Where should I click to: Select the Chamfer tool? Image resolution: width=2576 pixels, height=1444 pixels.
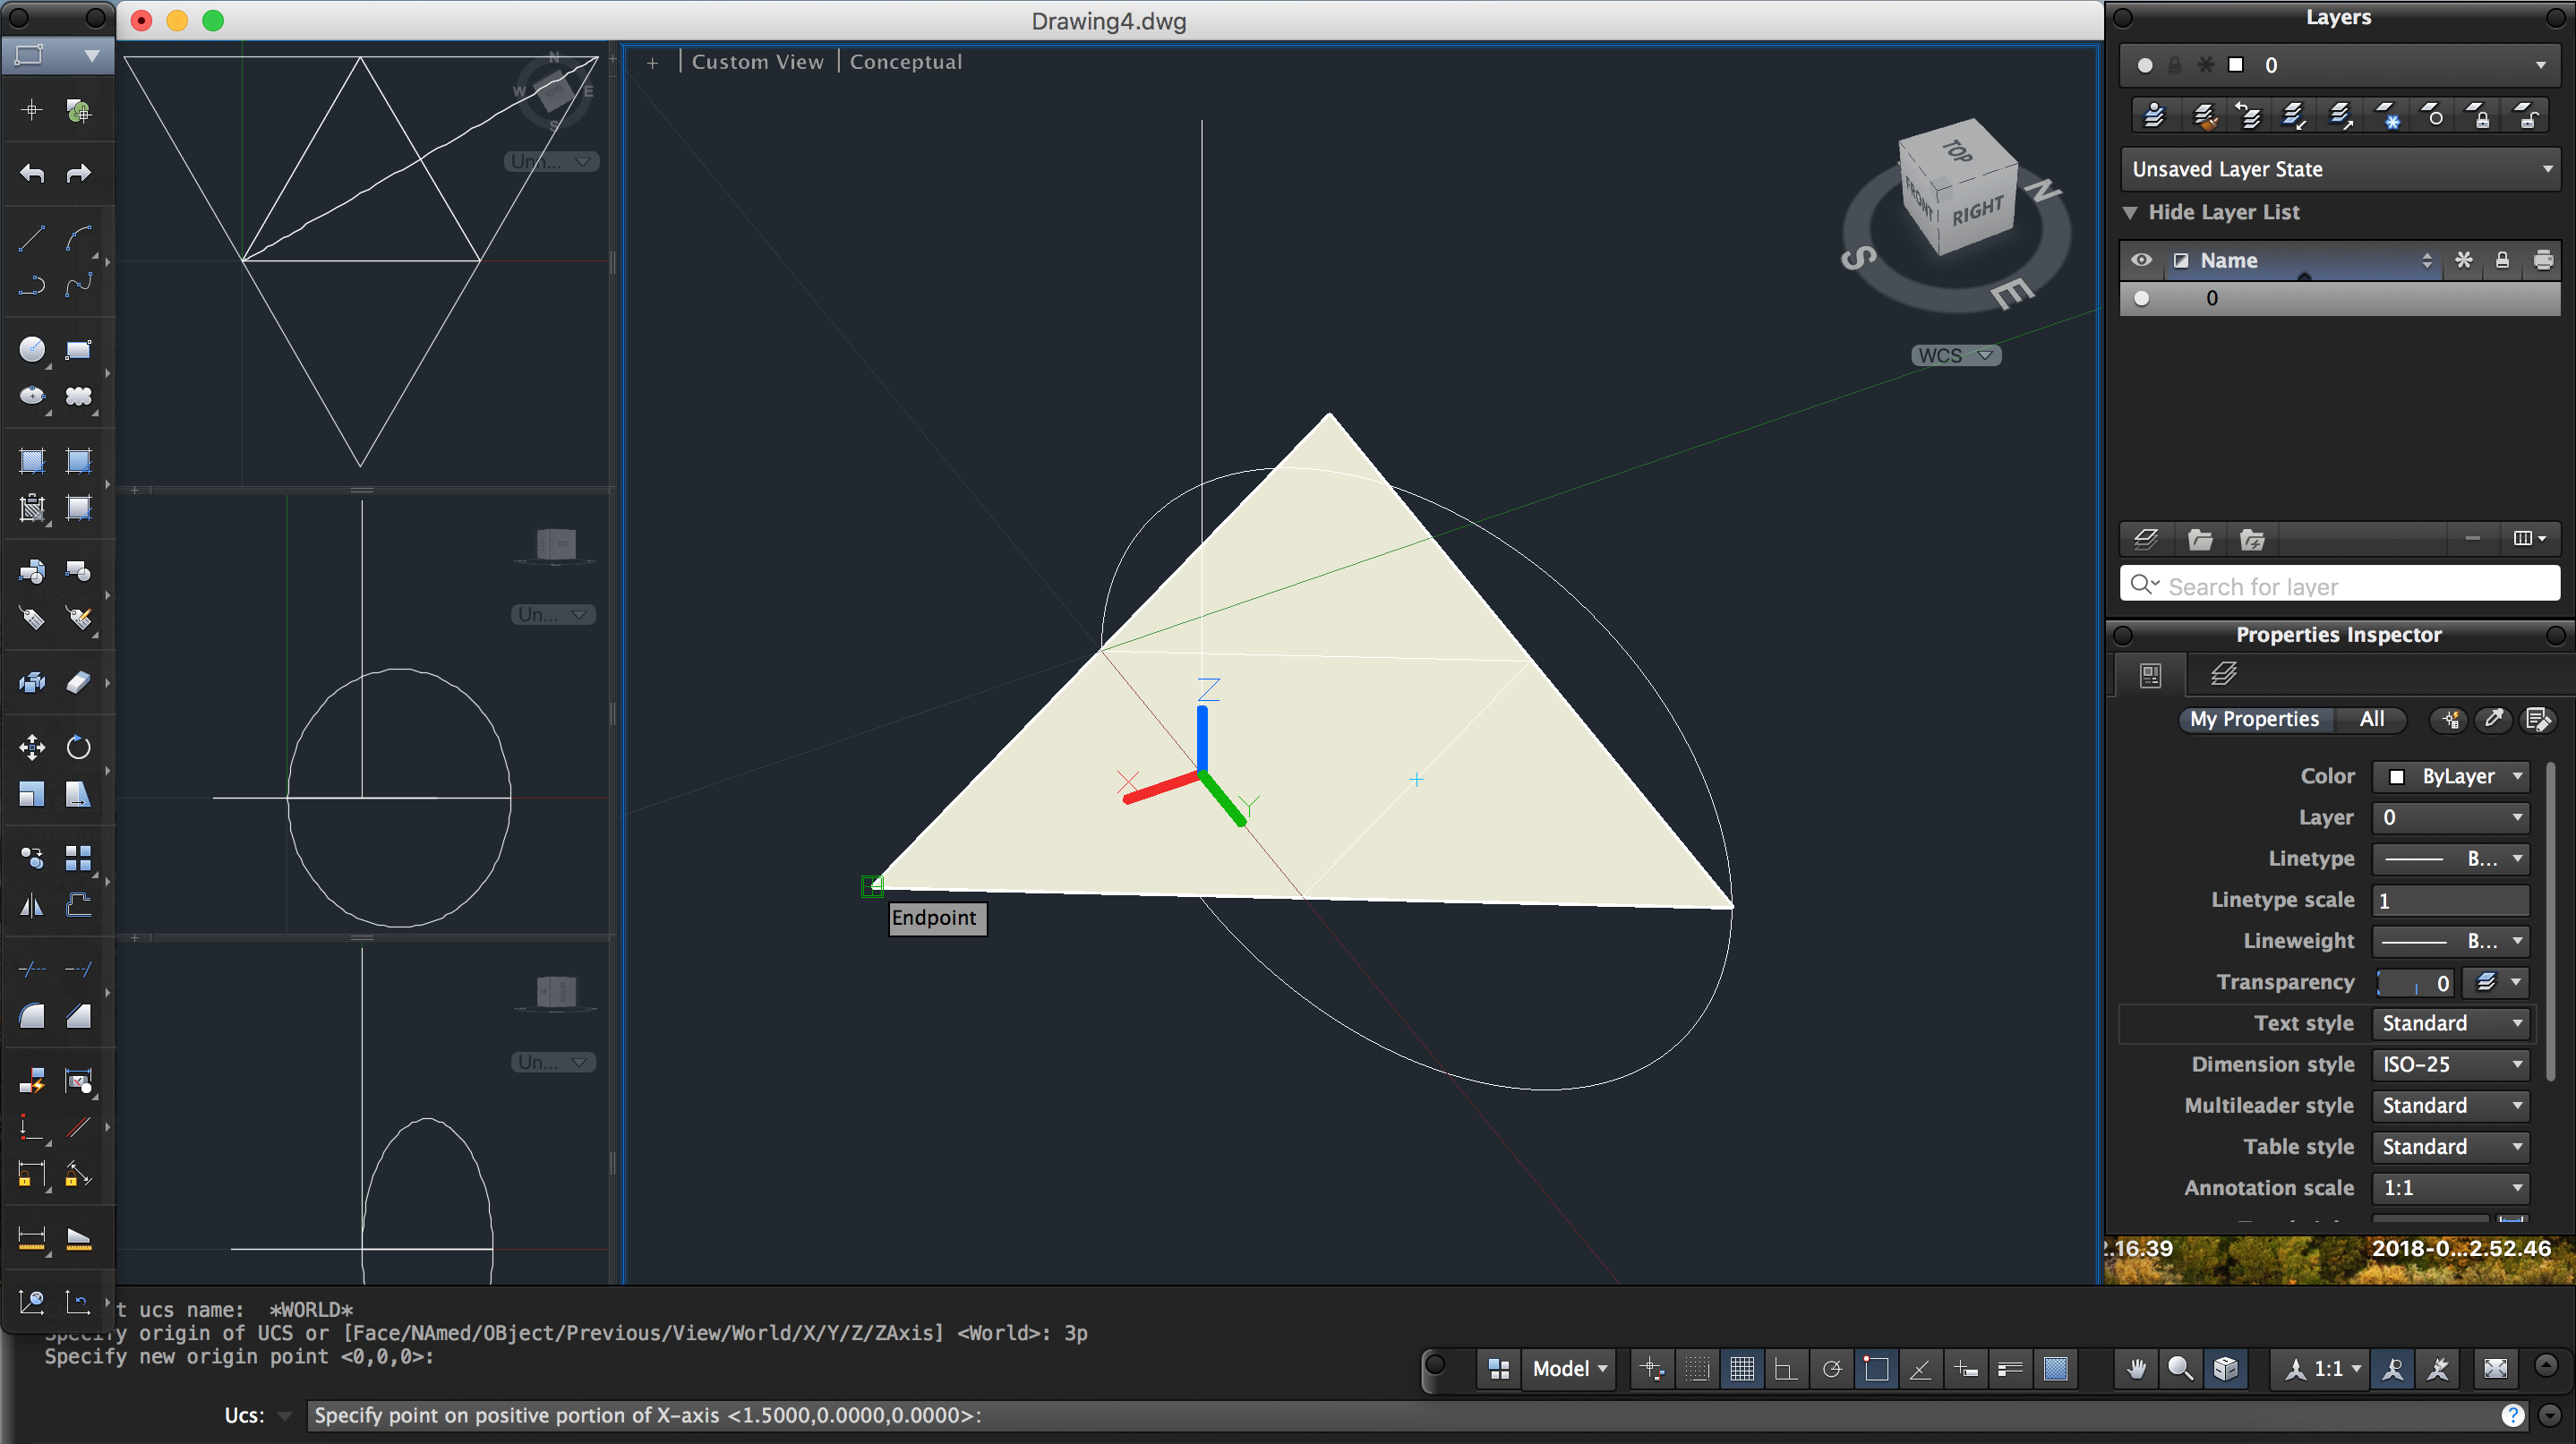coord(78,1016)
